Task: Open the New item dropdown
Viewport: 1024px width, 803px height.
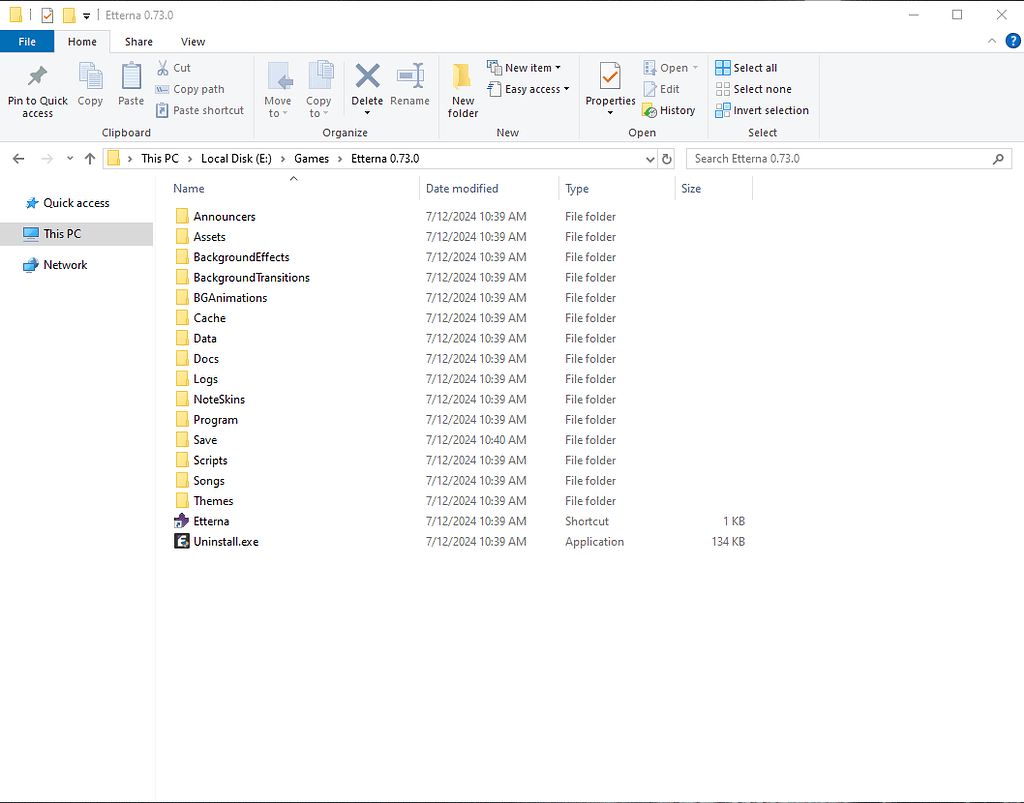Action: coord(526,67)
